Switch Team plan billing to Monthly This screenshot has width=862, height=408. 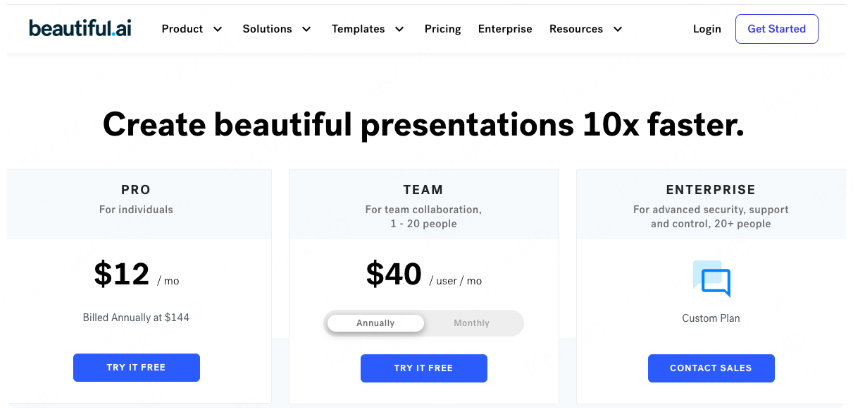click(471, 323)
